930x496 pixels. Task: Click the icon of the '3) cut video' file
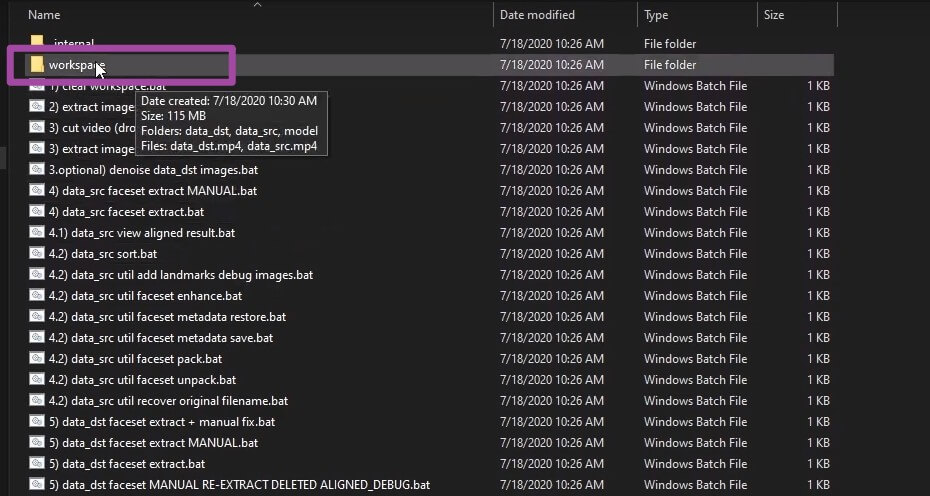[x=37, y=128]
